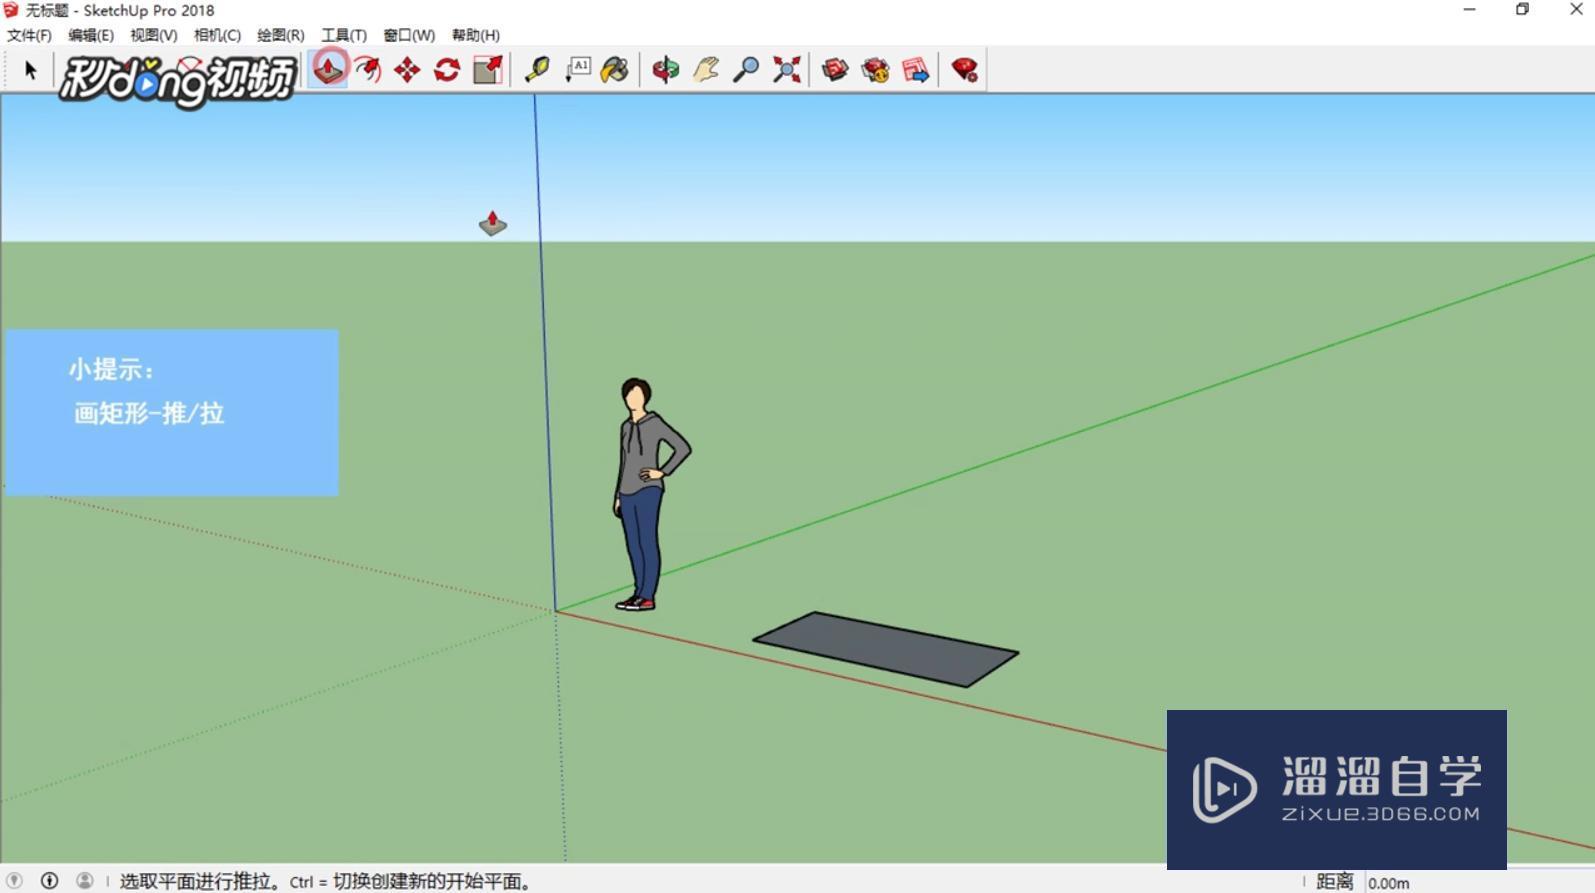Click the Zoom Extents tool
The height and width of the screenshot is (893, 1595).
[787, 69]
